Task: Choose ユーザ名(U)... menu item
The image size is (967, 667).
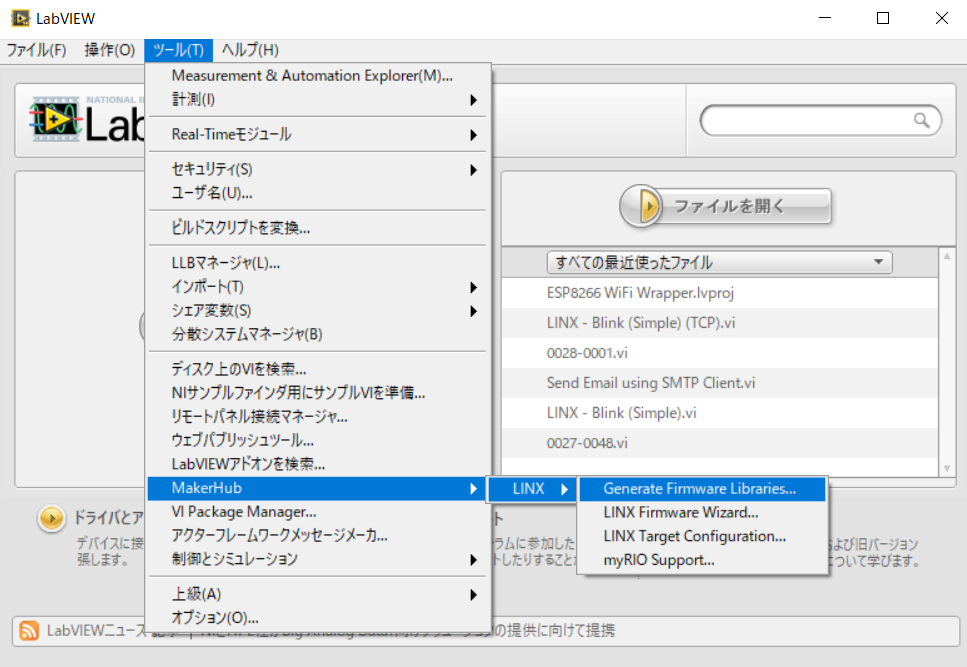Action: 318,193
